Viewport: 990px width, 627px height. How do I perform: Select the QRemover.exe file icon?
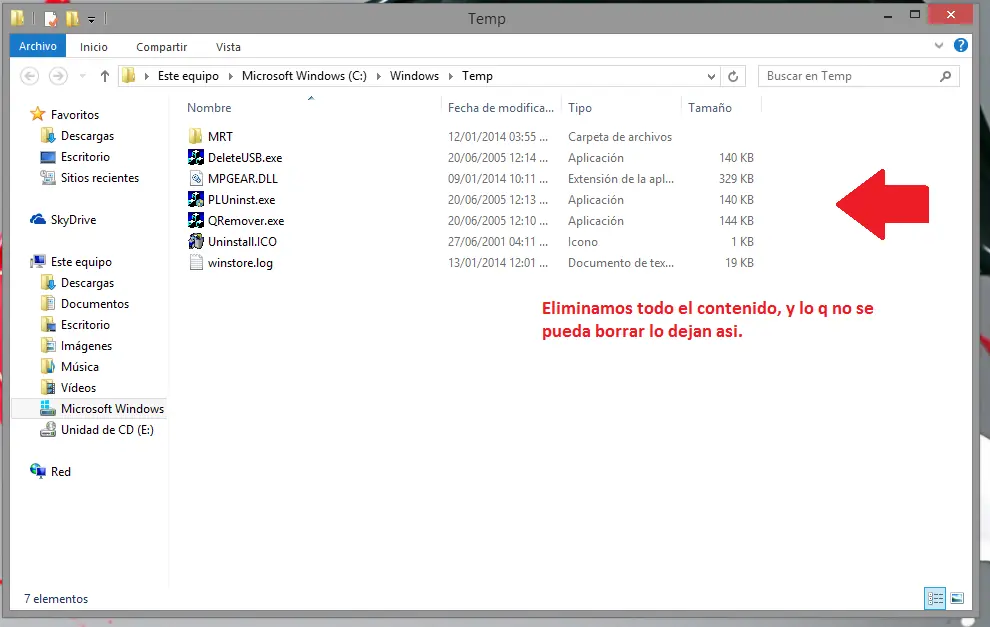coord(196,220)
